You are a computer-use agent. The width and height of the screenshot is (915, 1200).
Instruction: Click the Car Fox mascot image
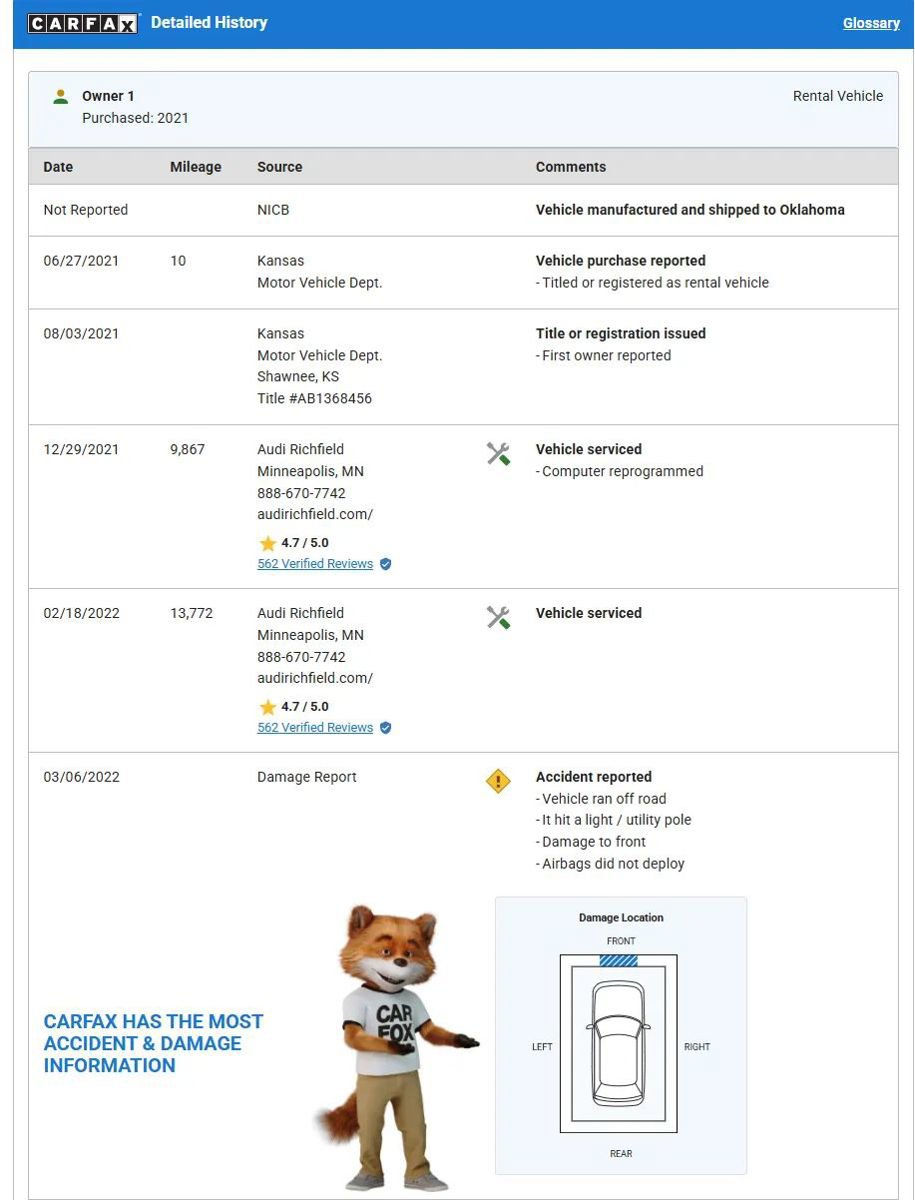[395, 1045]
